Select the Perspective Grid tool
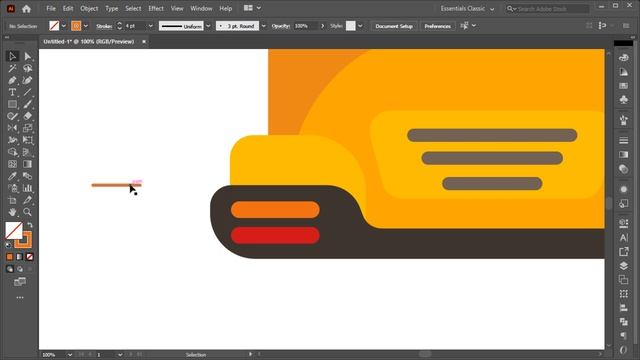640x360 pixels. [x=27, y=152]
